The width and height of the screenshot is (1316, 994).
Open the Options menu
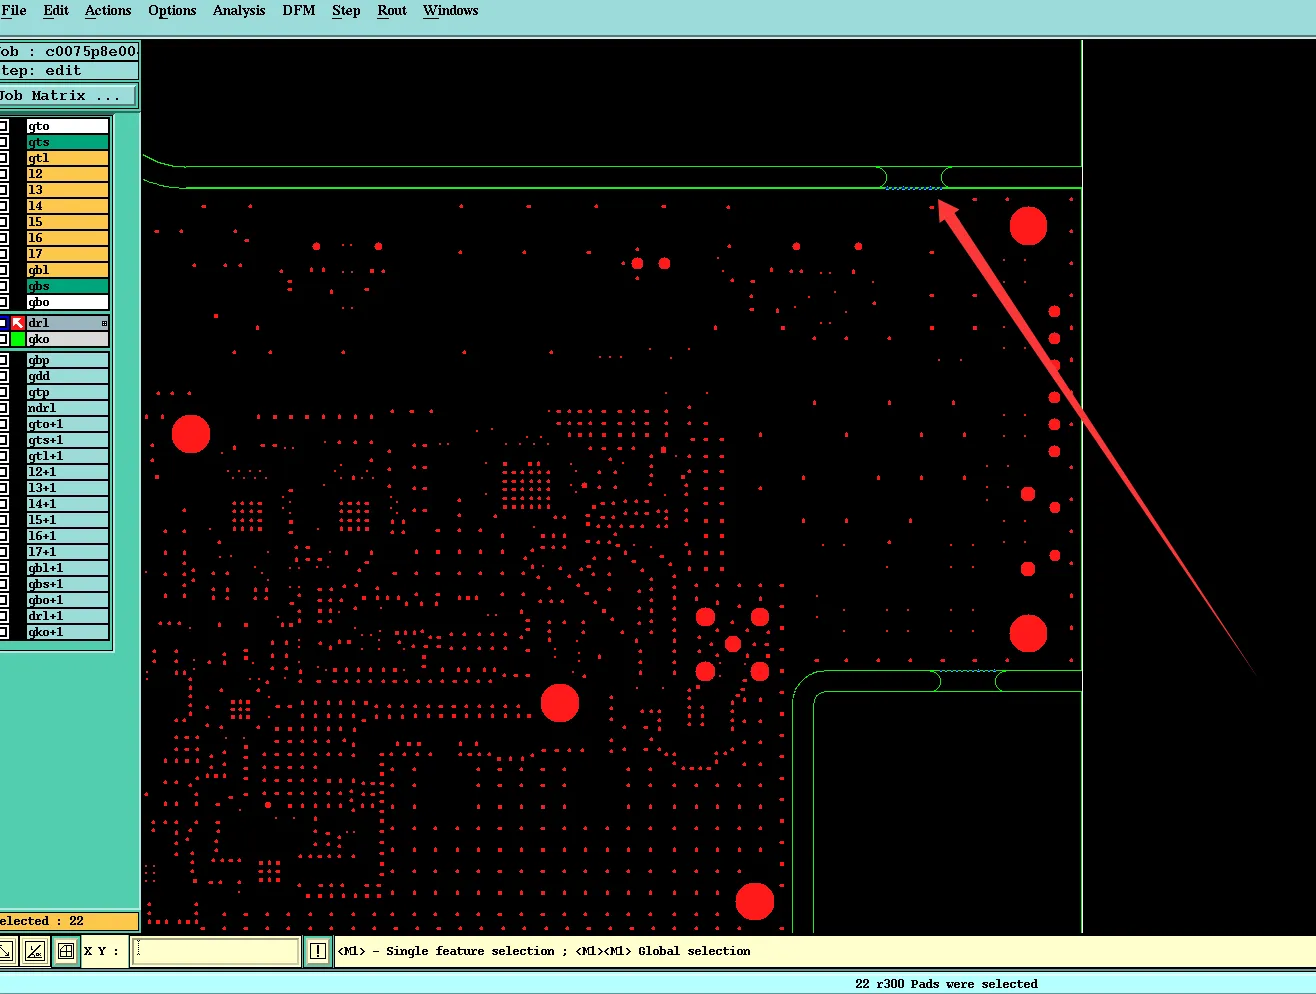pos(172,10)
